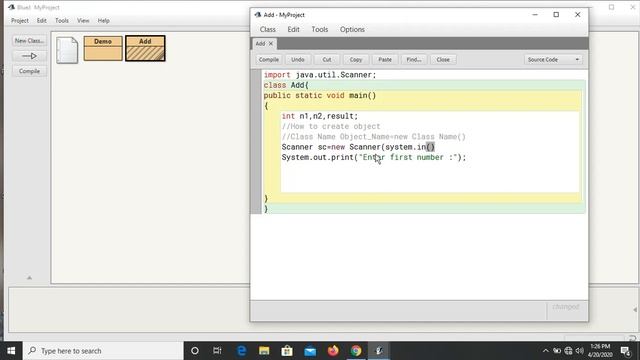Viewport: 640px width, 360px height.
Task: Open Microsoft Store from taskbar
Action: tap(287, 351)
